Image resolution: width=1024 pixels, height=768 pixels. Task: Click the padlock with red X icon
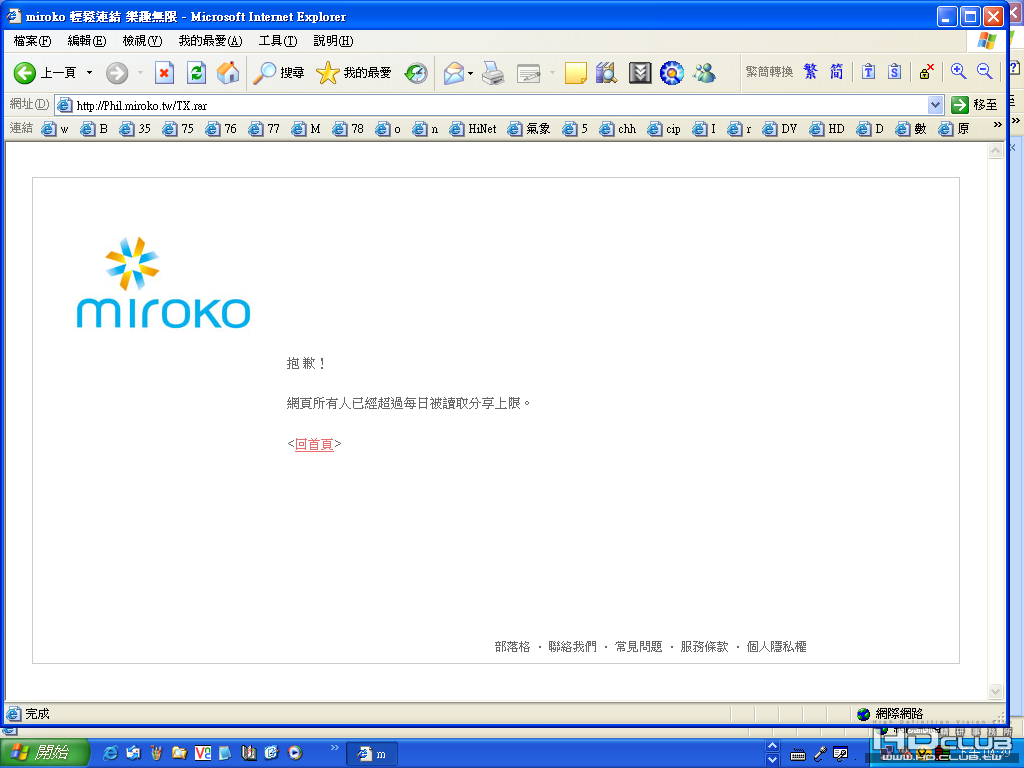[926, 72]
